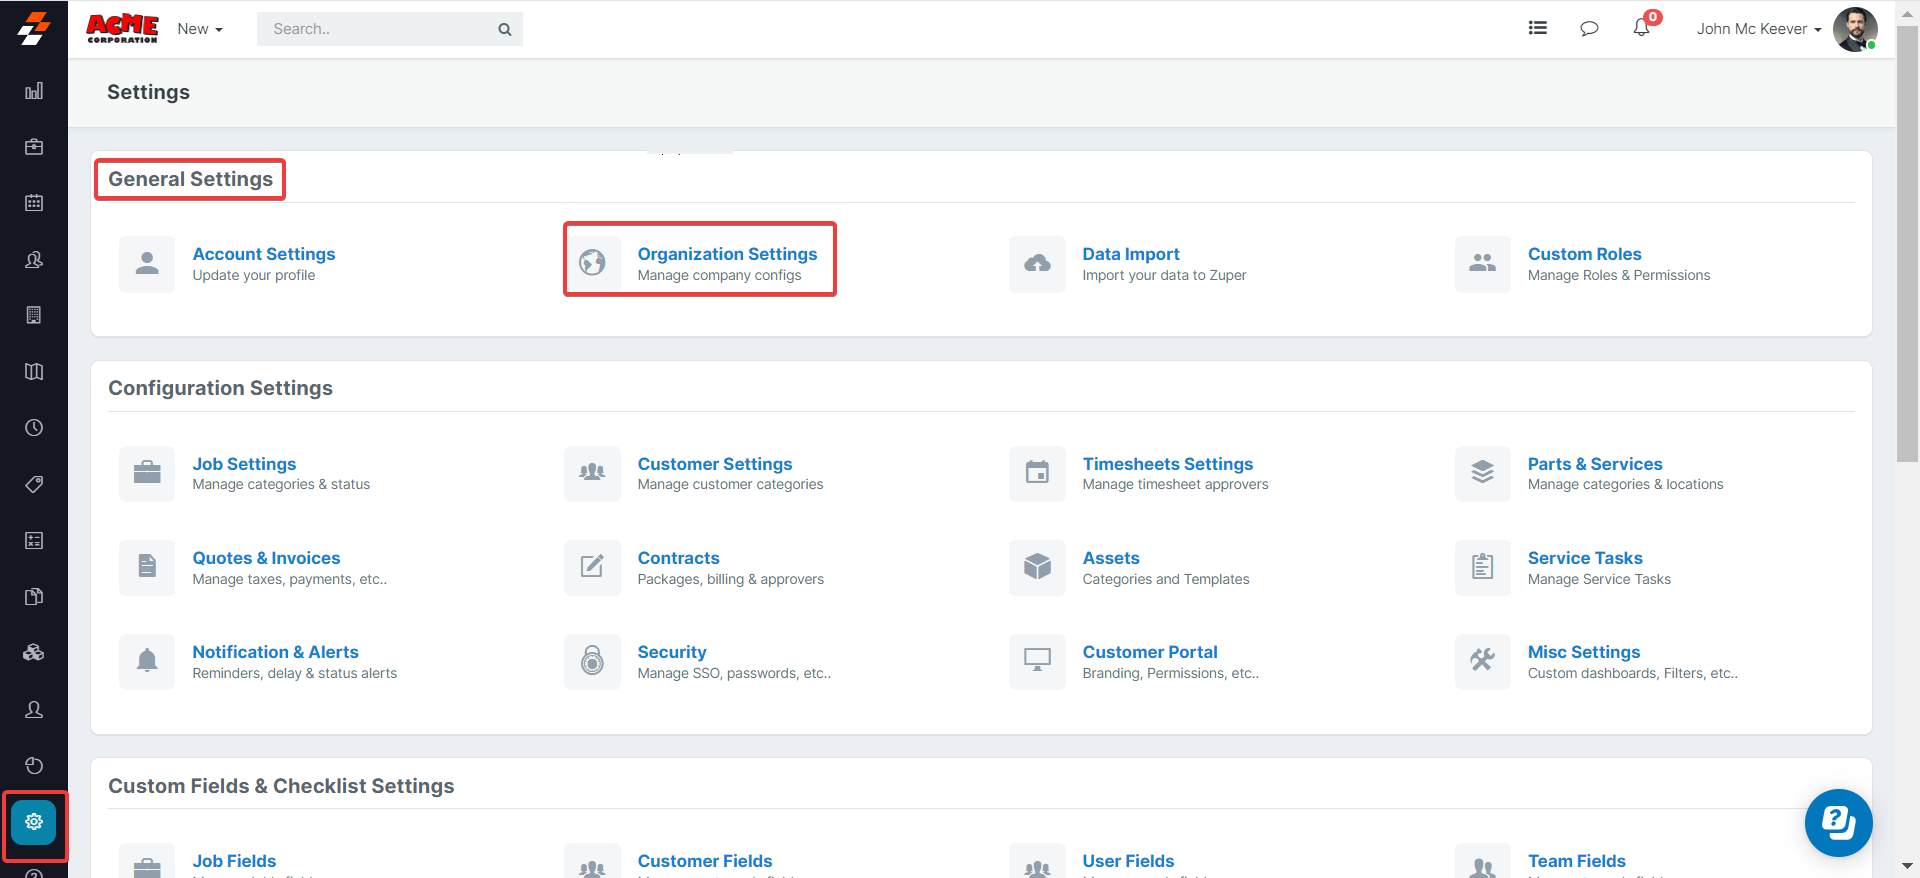The width and height of the screenshot is (1920, 878).
Task: Open Data Import page
Action: (x=1131, y=254)
